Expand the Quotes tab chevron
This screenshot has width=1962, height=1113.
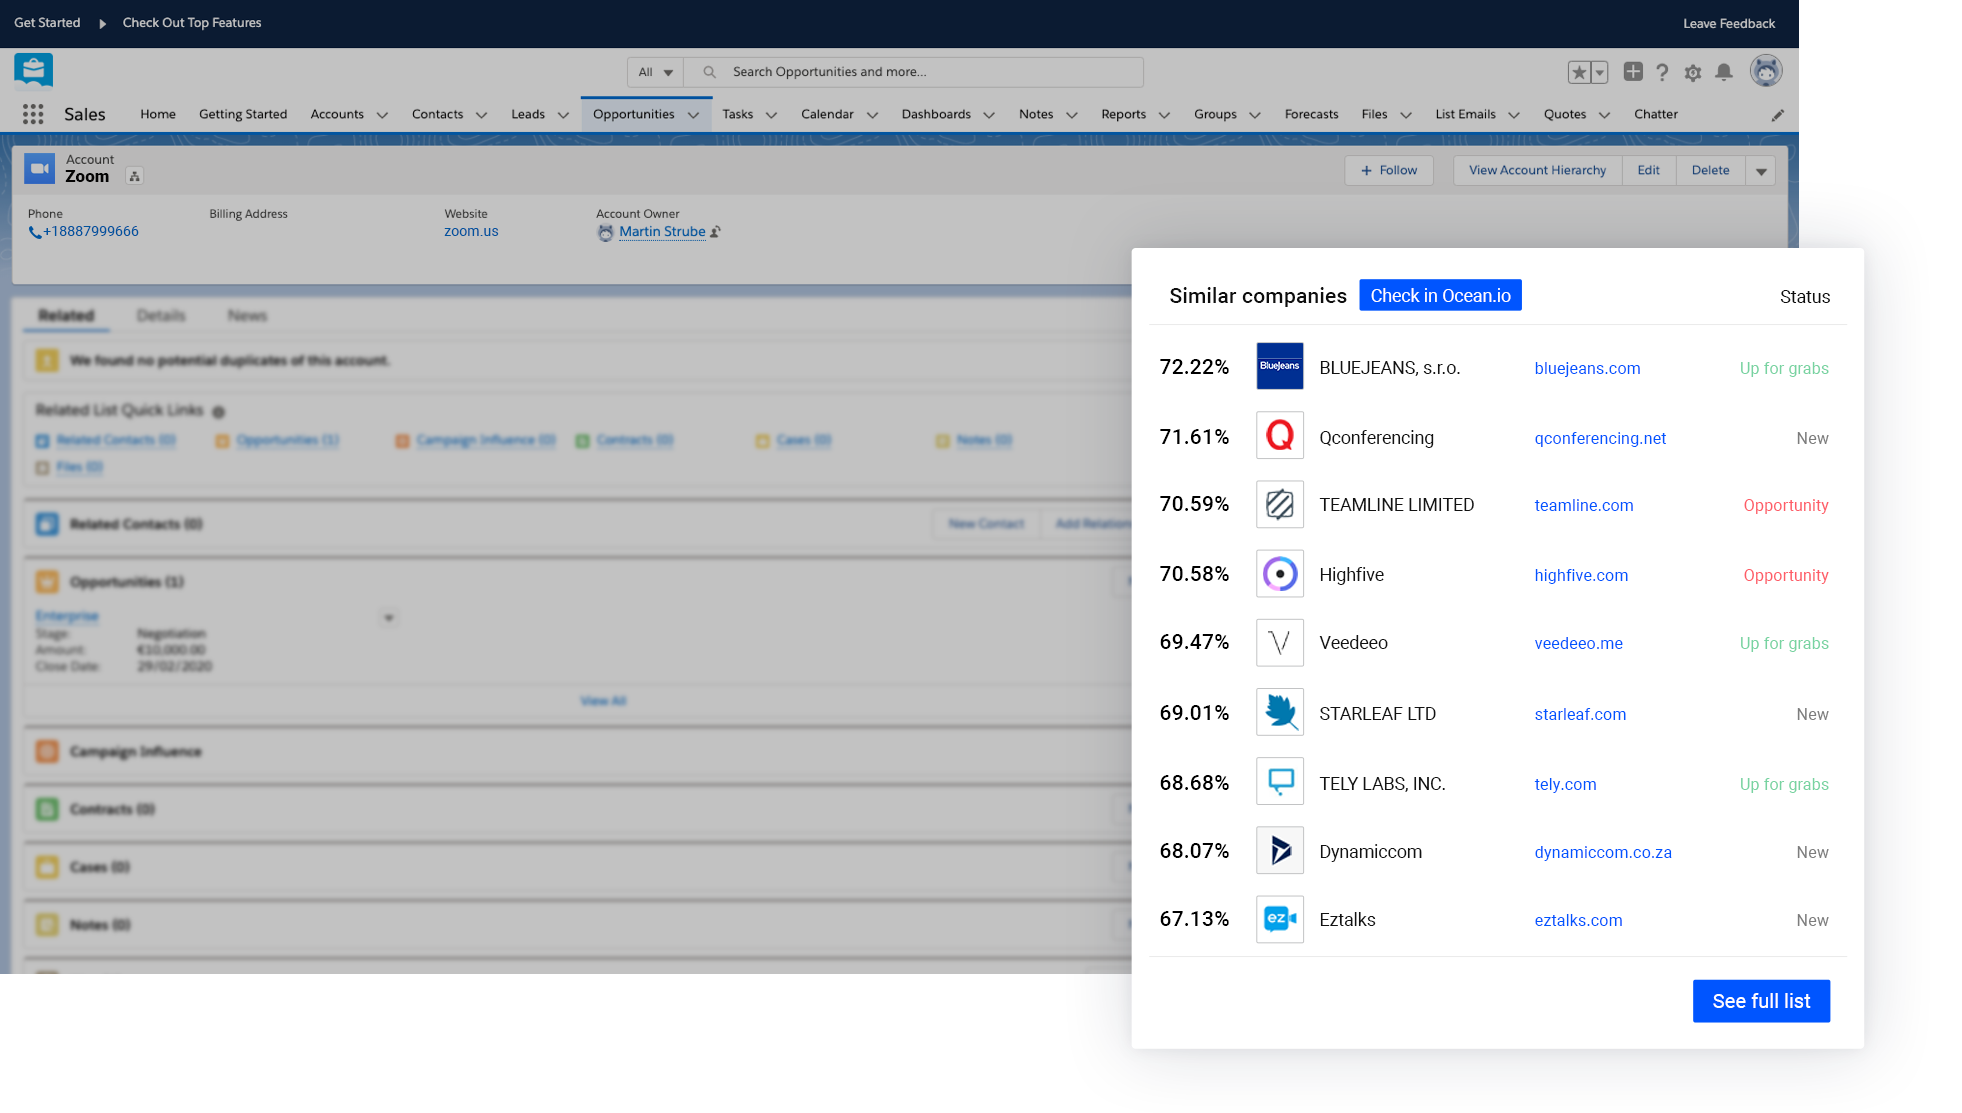click(1604, 115)
